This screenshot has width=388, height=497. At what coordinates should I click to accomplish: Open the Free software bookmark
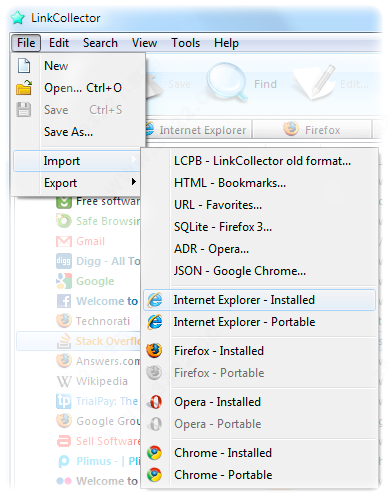click(108, 201)
